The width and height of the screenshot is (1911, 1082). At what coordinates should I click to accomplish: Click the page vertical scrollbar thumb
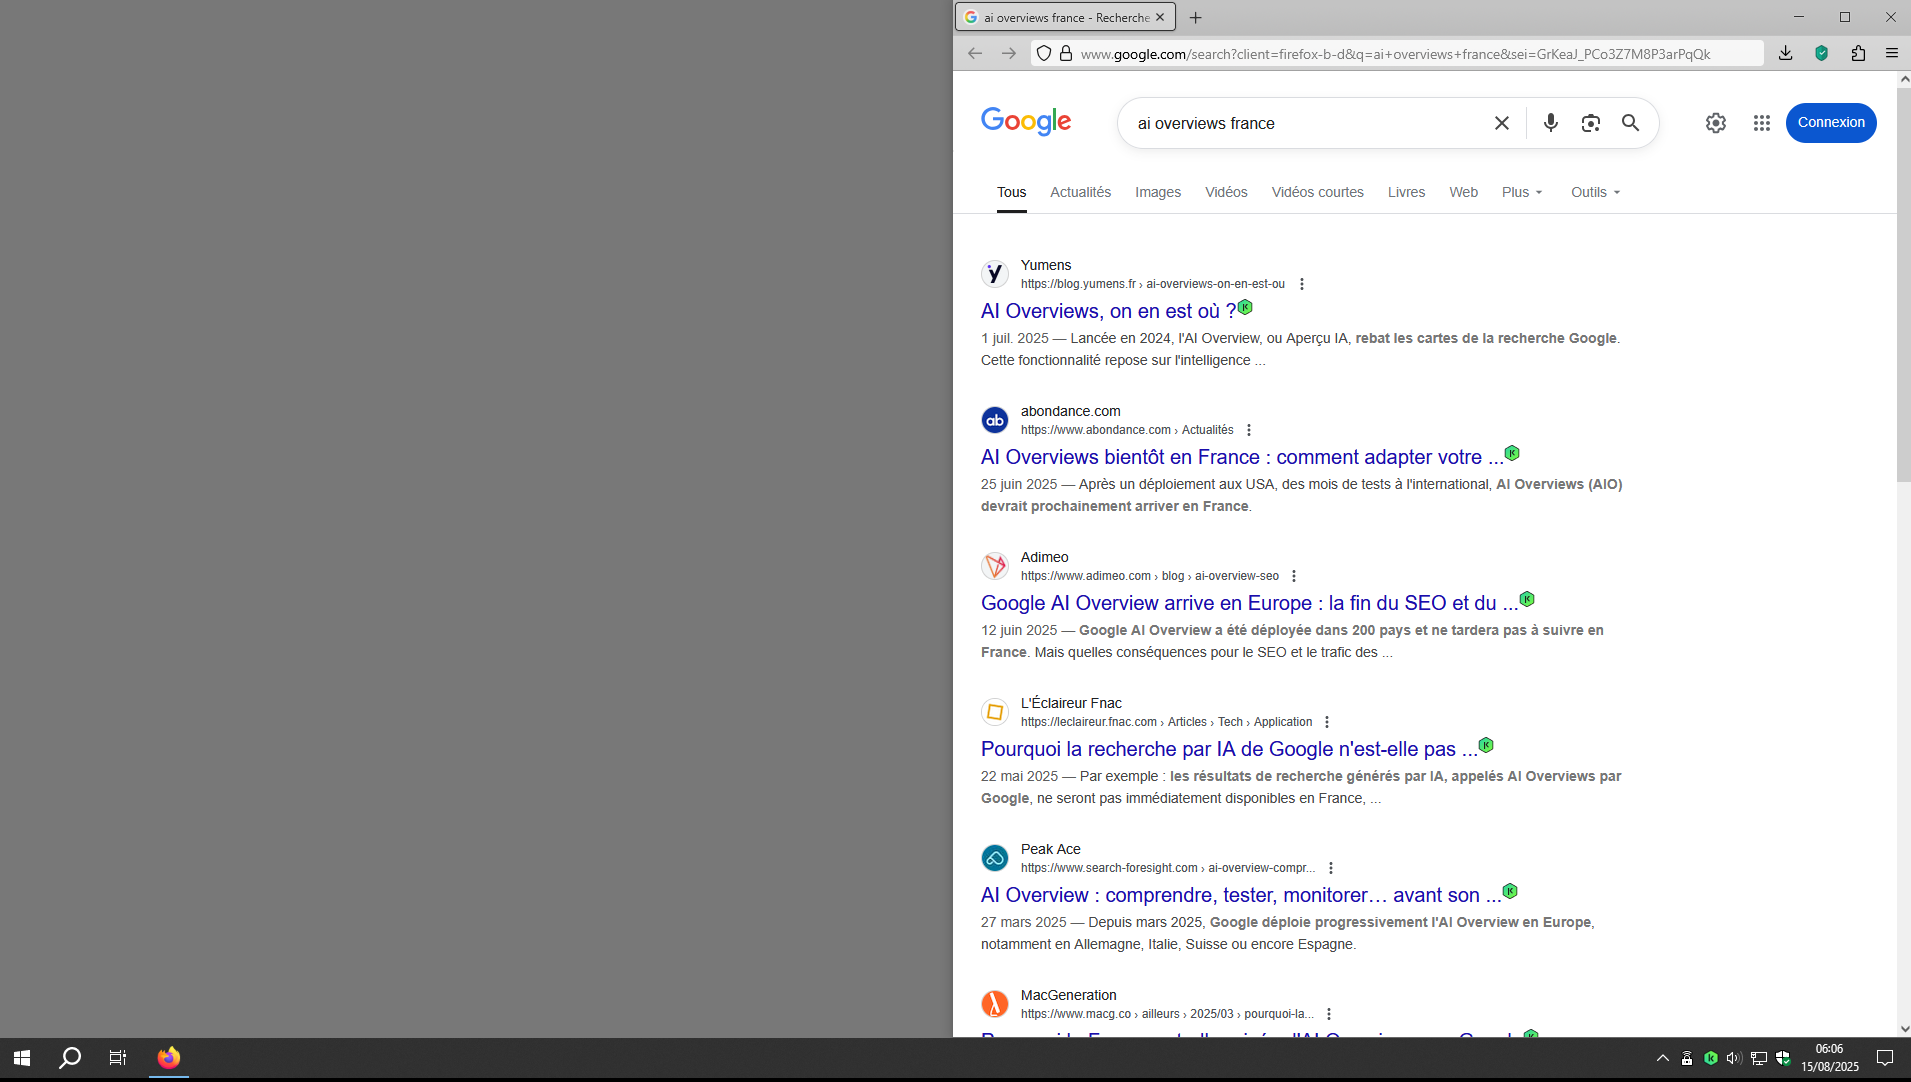[x=1904, y=285]
